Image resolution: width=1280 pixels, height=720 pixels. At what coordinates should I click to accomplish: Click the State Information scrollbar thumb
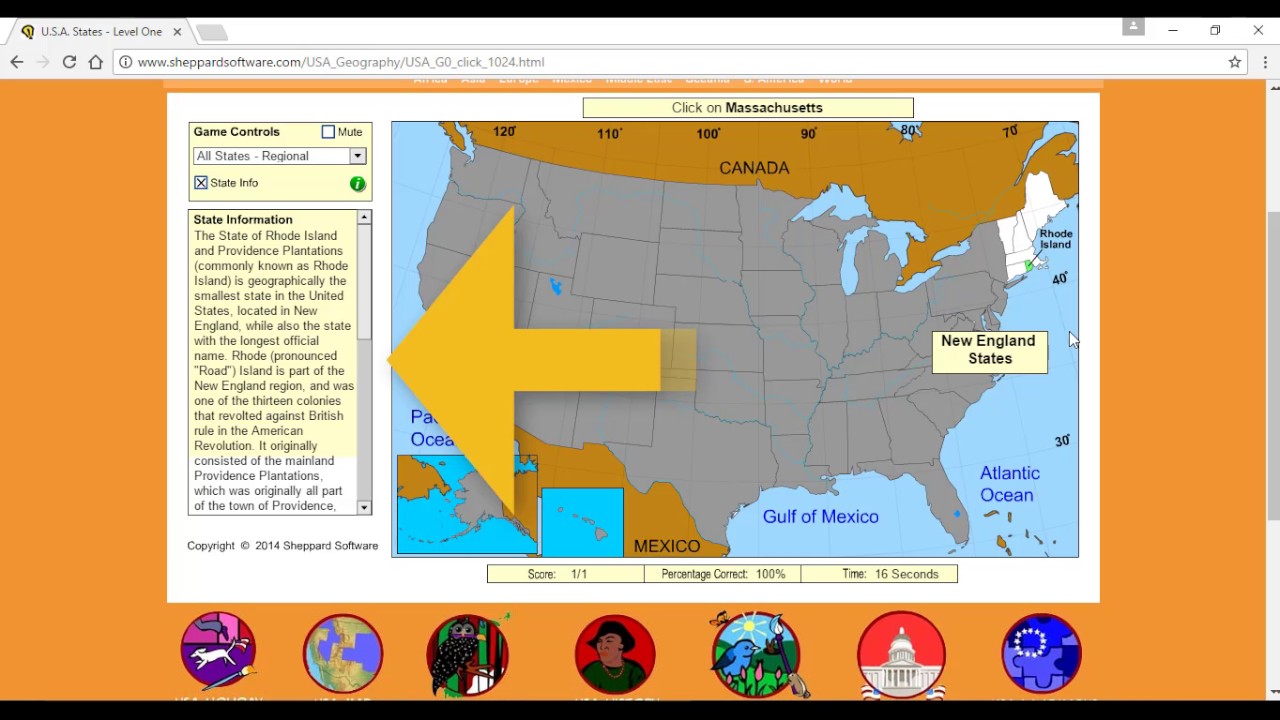[364, 282]
